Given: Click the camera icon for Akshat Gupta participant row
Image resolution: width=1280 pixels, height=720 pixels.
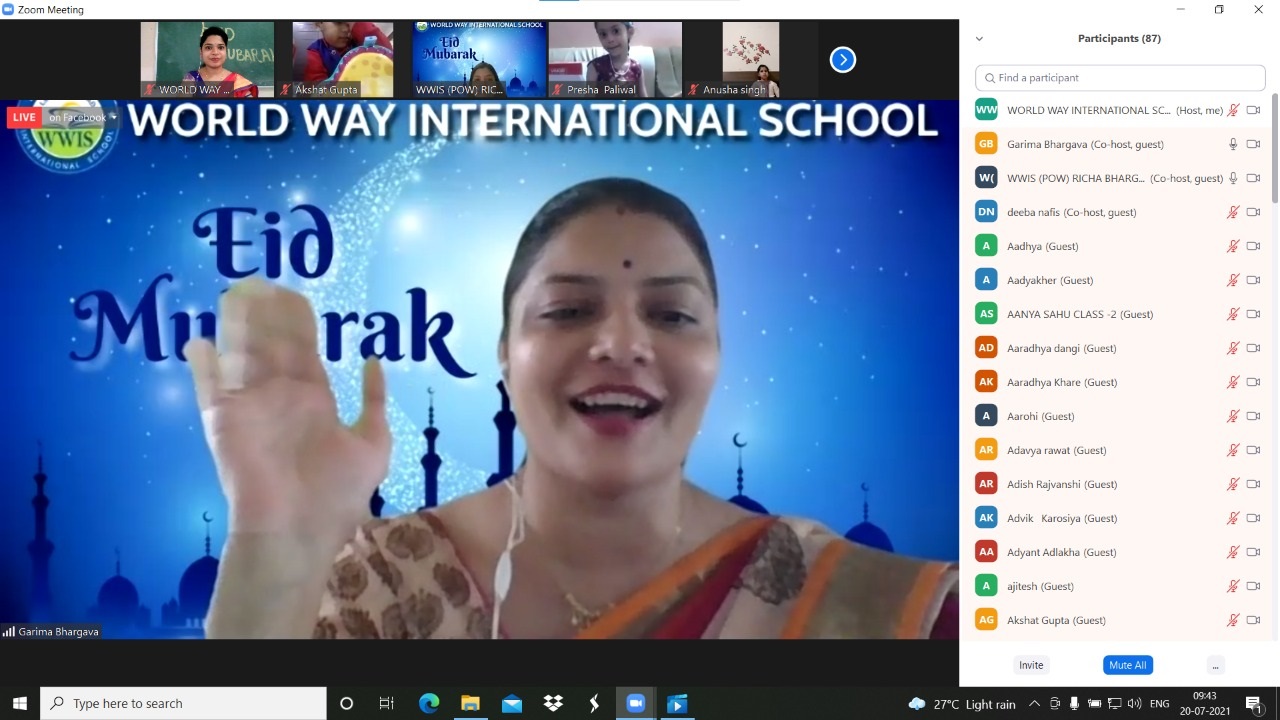Looking at the screenshot, I should 1253,620.
